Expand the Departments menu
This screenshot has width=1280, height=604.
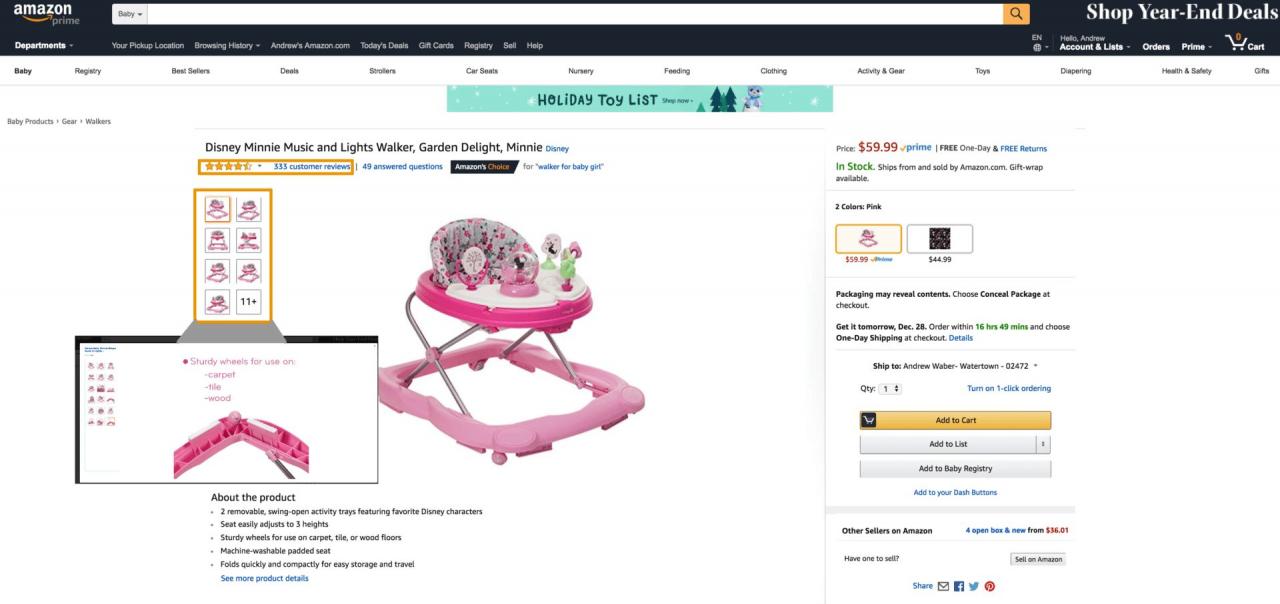pos(44,46)
